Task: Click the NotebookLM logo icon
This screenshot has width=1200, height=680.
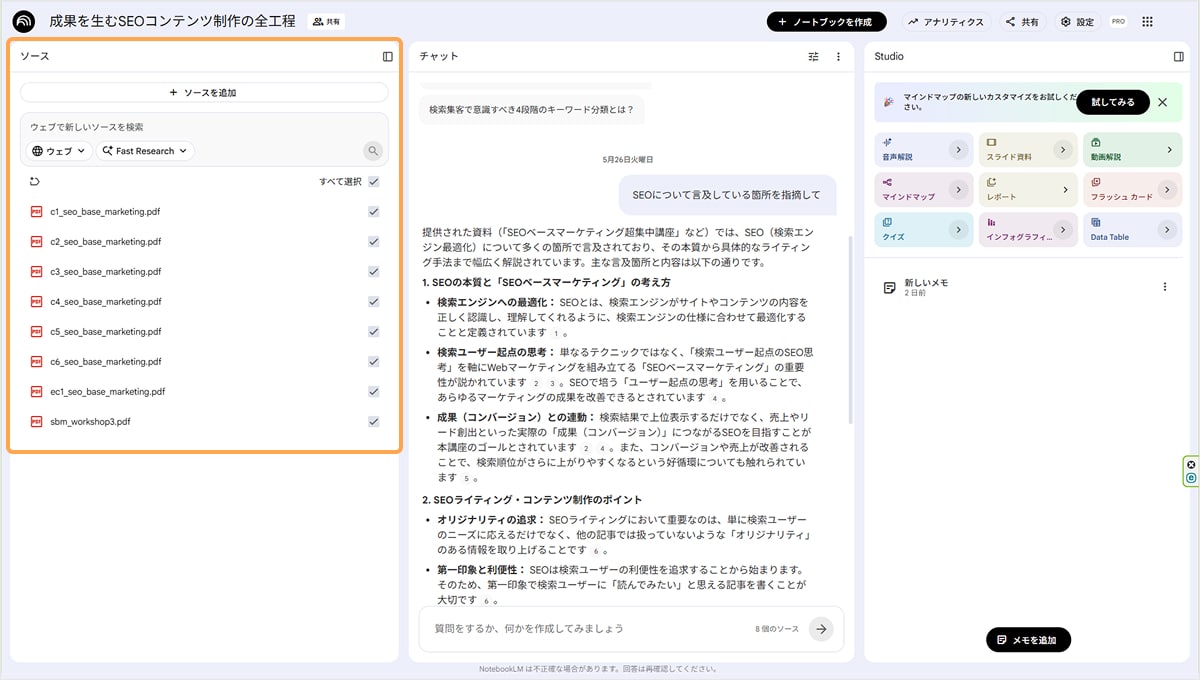Action: click(x=24, y=21)
